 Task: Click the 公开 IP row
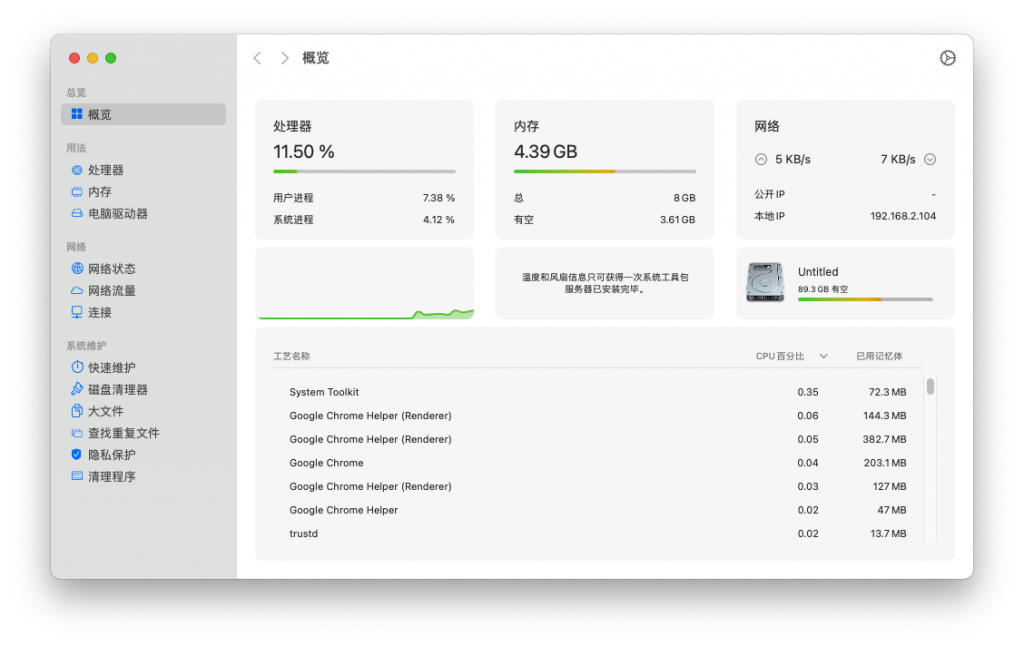tap(845, 194)
